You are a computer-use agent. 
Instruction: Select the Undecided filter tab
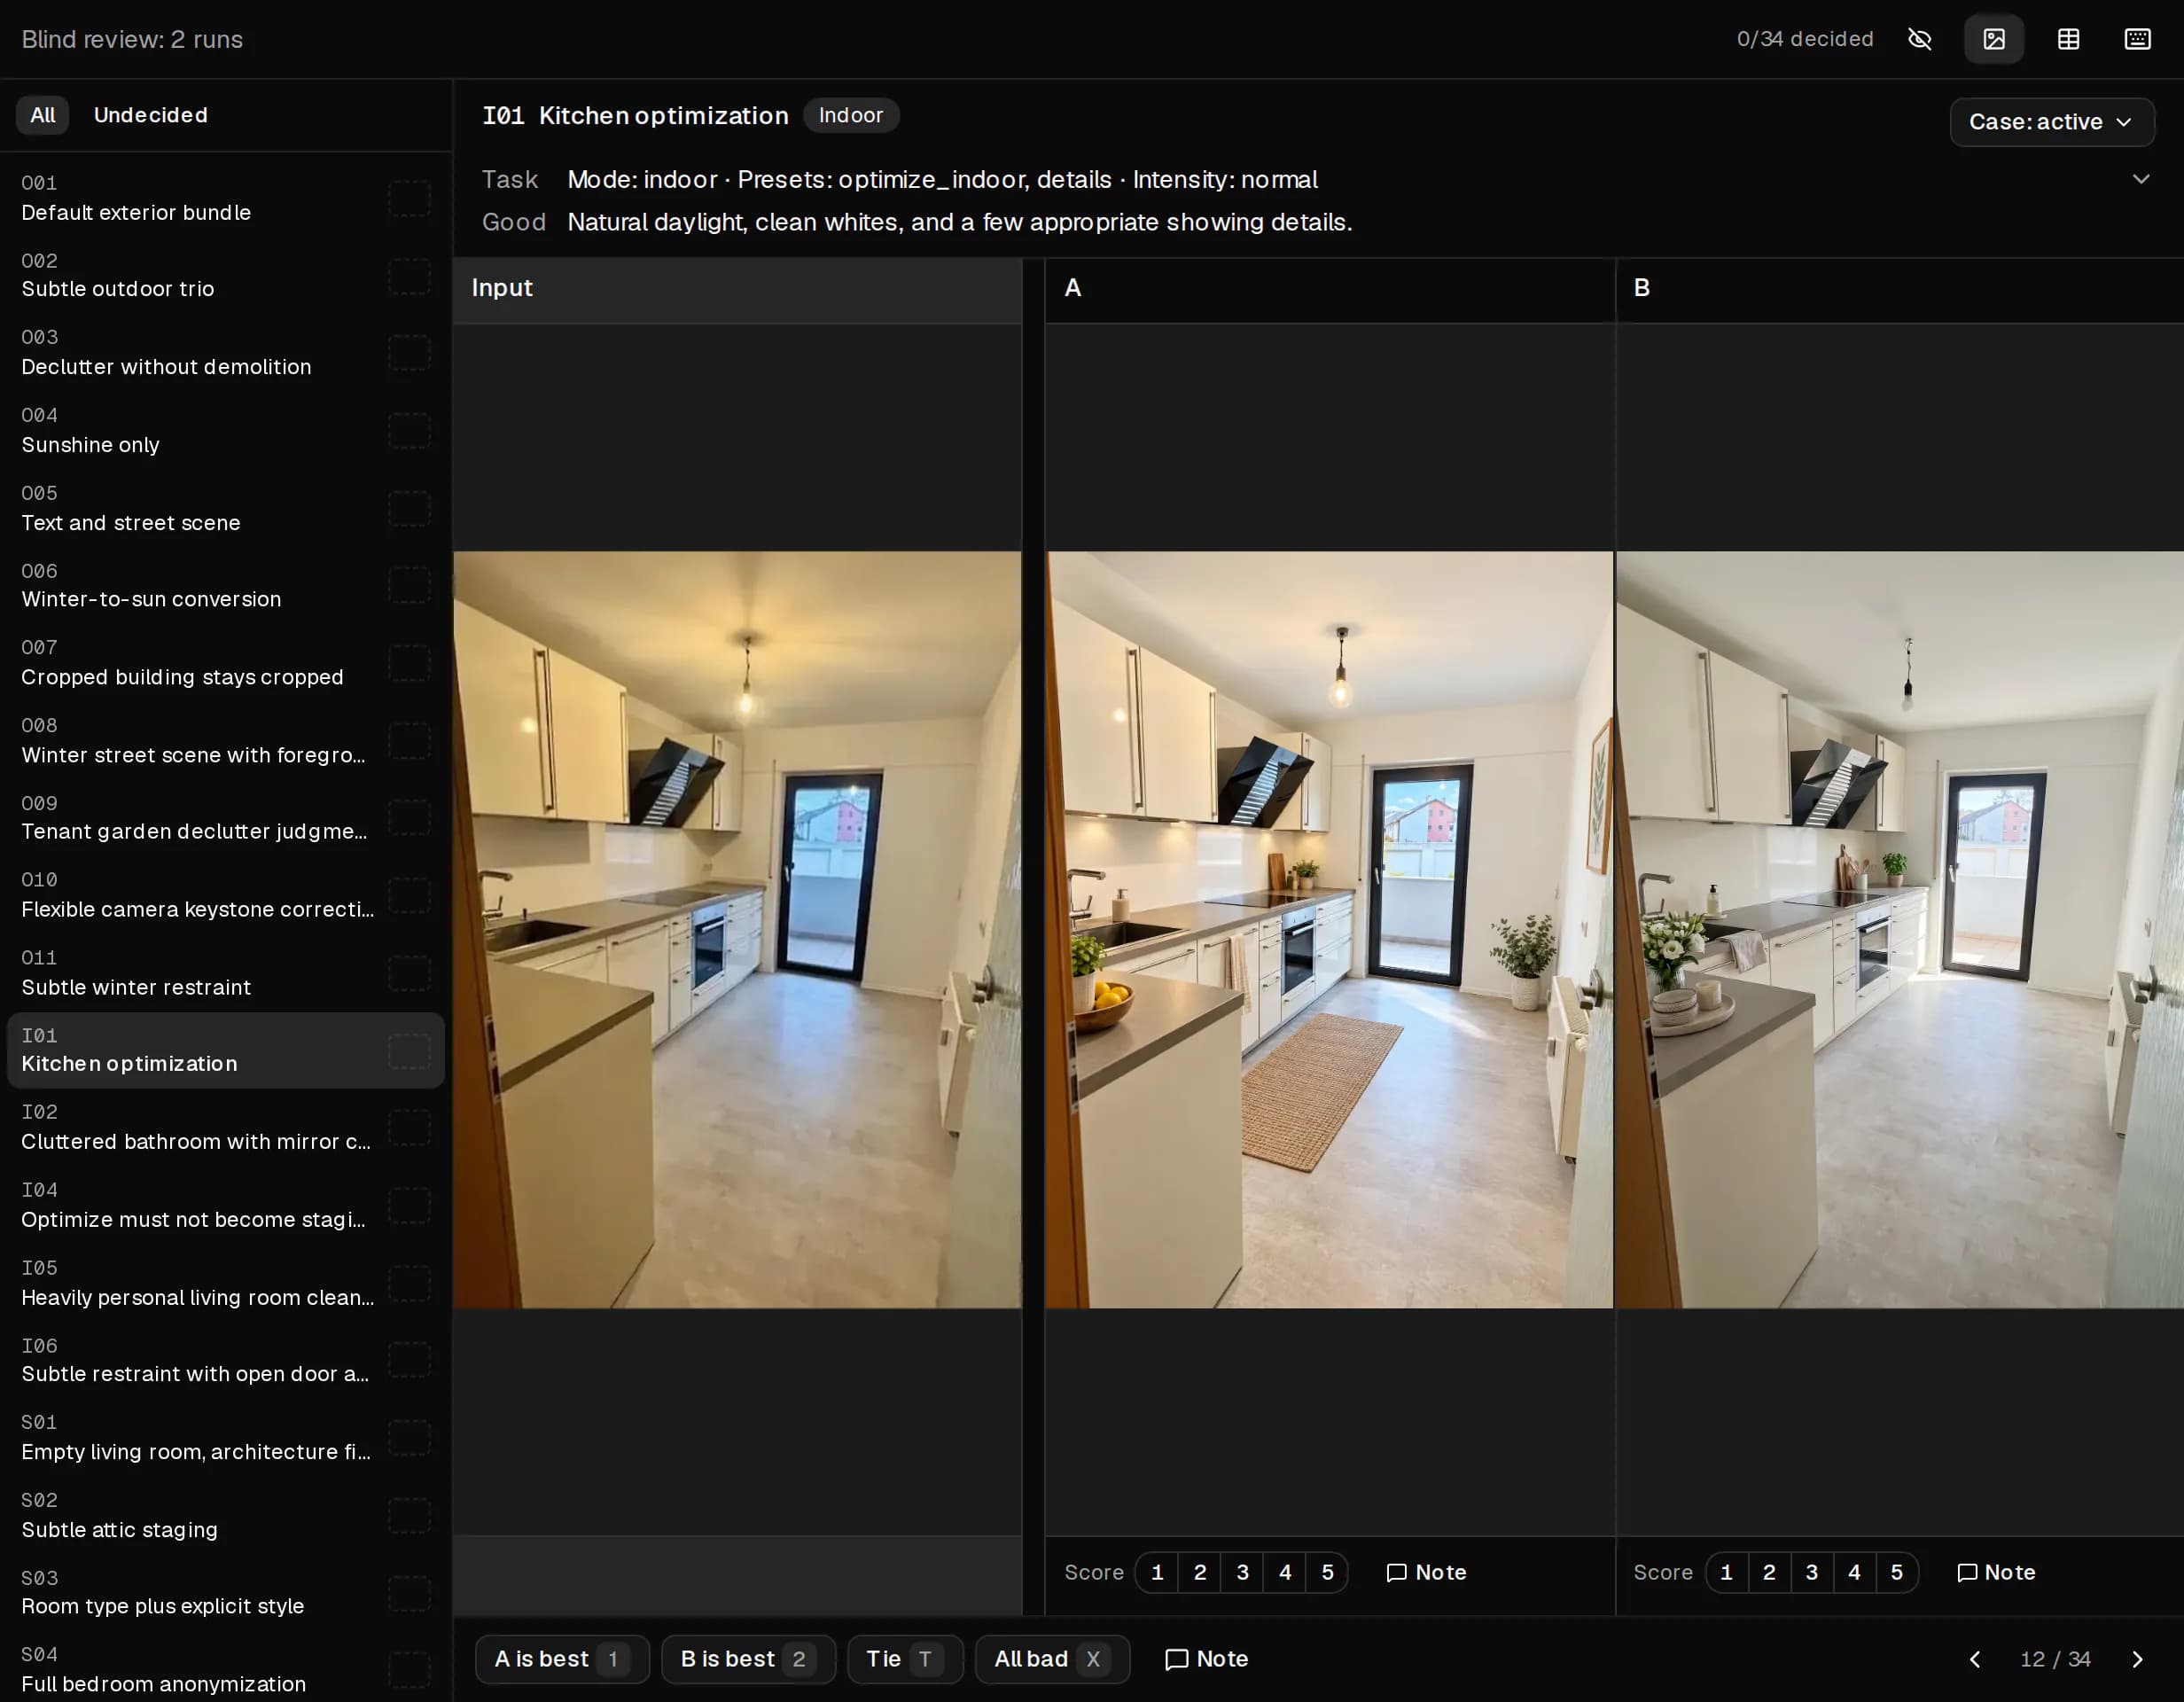point(151,115)
